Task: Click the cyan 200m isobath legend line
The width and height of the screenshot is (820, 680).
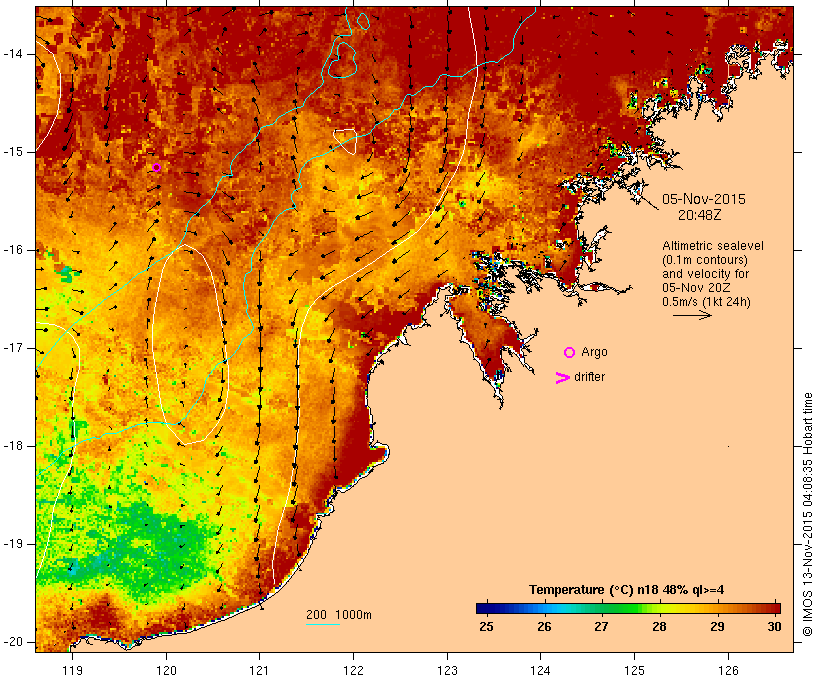Action: pyautogui.click(x=323, y=624)
